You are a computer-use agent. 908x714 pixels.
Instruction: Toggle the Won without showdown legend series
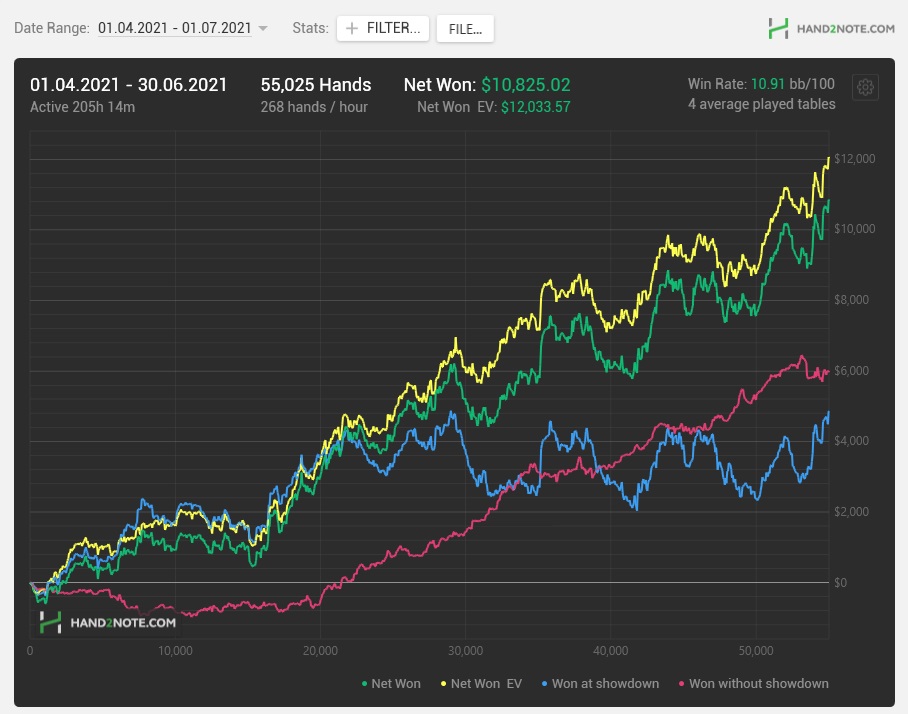(x=753, y=683)
